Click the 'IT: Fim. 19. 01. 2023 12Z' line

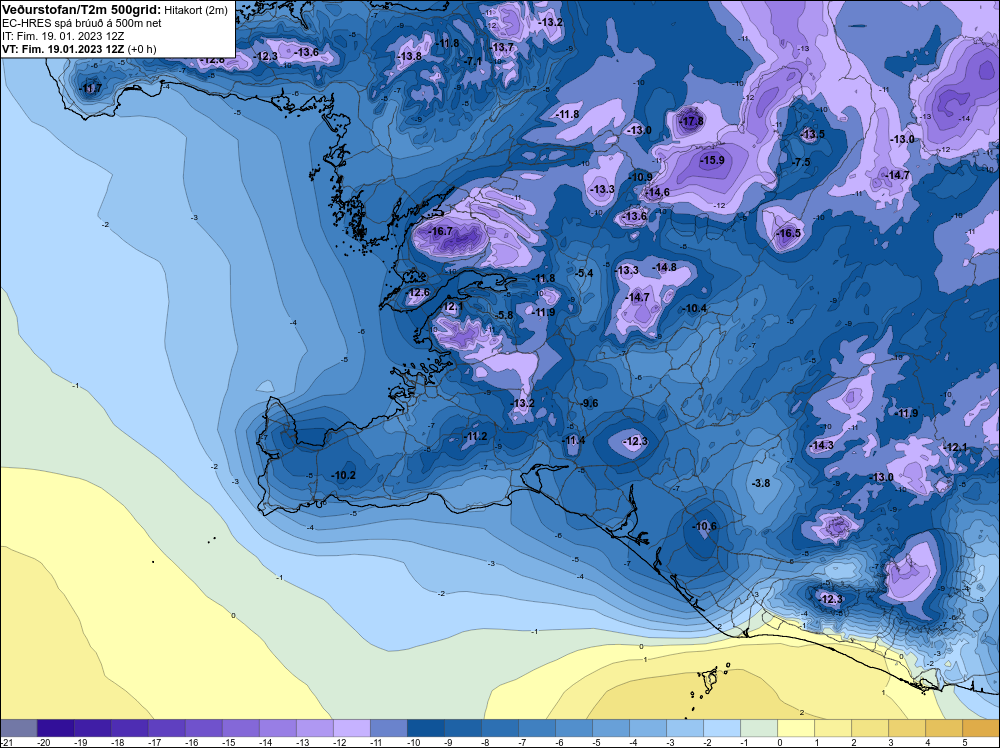pos(62,36)
